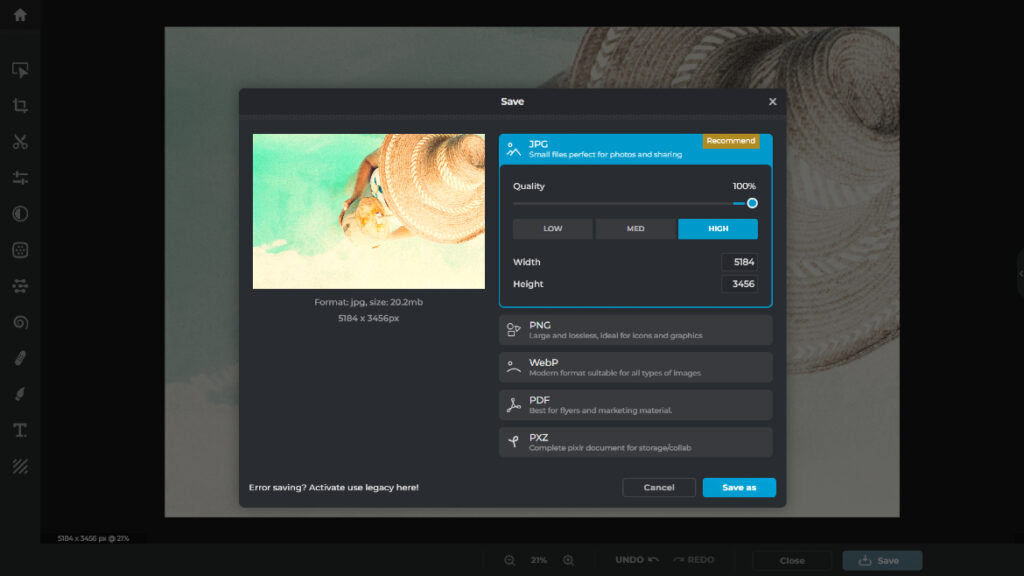
Task: Open the Cutout scissors tool
Action: (x=20, y=141)
